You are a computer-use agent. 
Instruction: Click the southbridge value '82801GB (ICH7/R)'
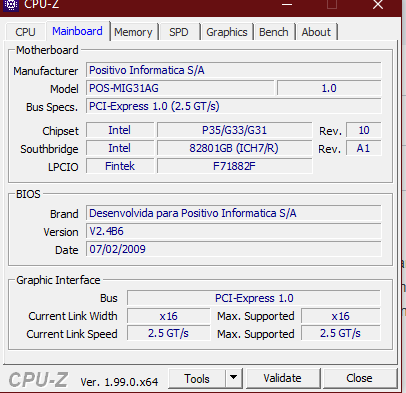click(x=235, y=148)
